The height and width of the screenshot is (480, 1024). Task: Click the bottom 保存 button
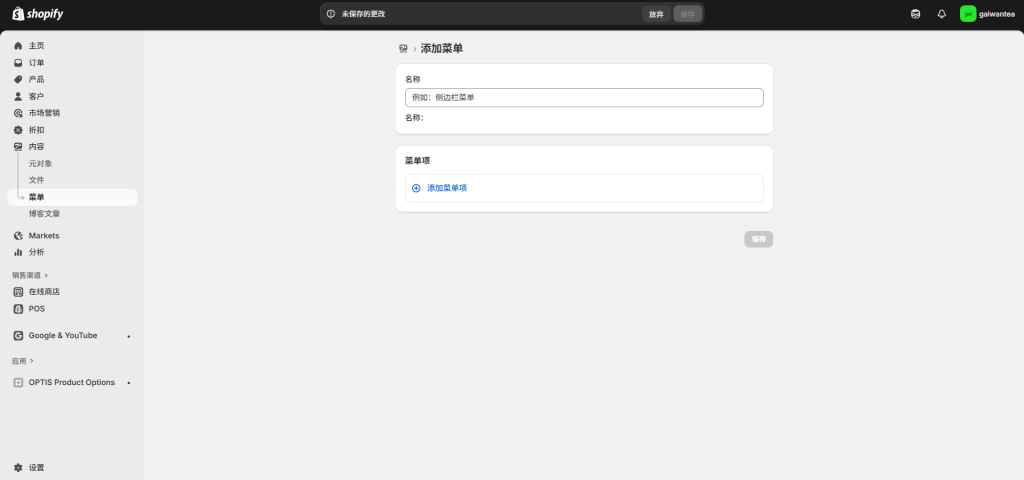[x=758, y=239]
